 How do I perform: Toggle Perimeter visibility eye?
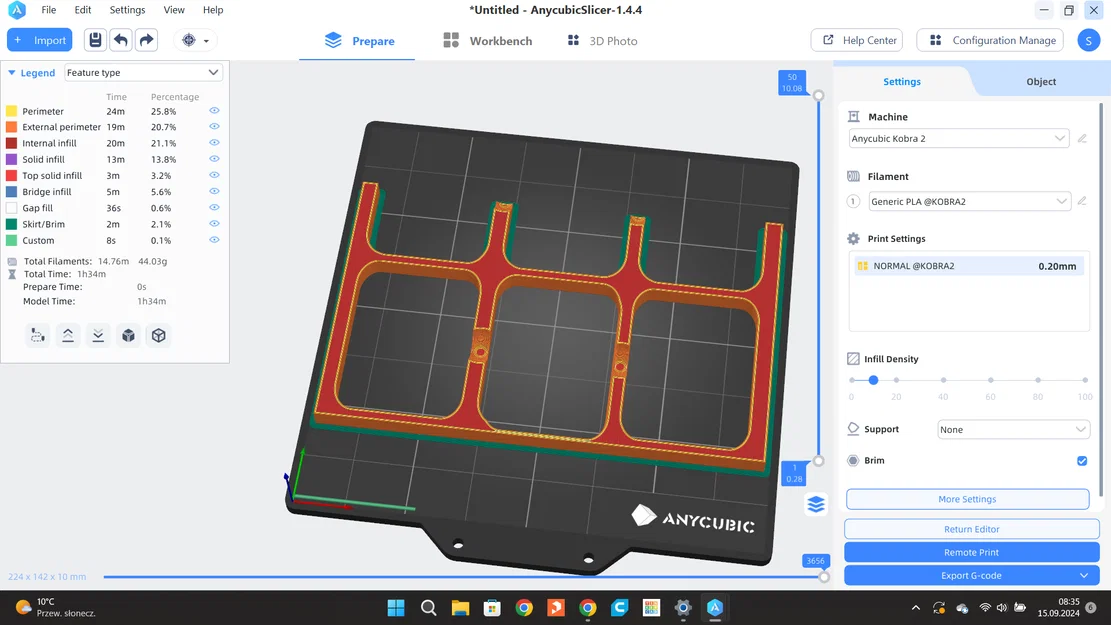214,111
